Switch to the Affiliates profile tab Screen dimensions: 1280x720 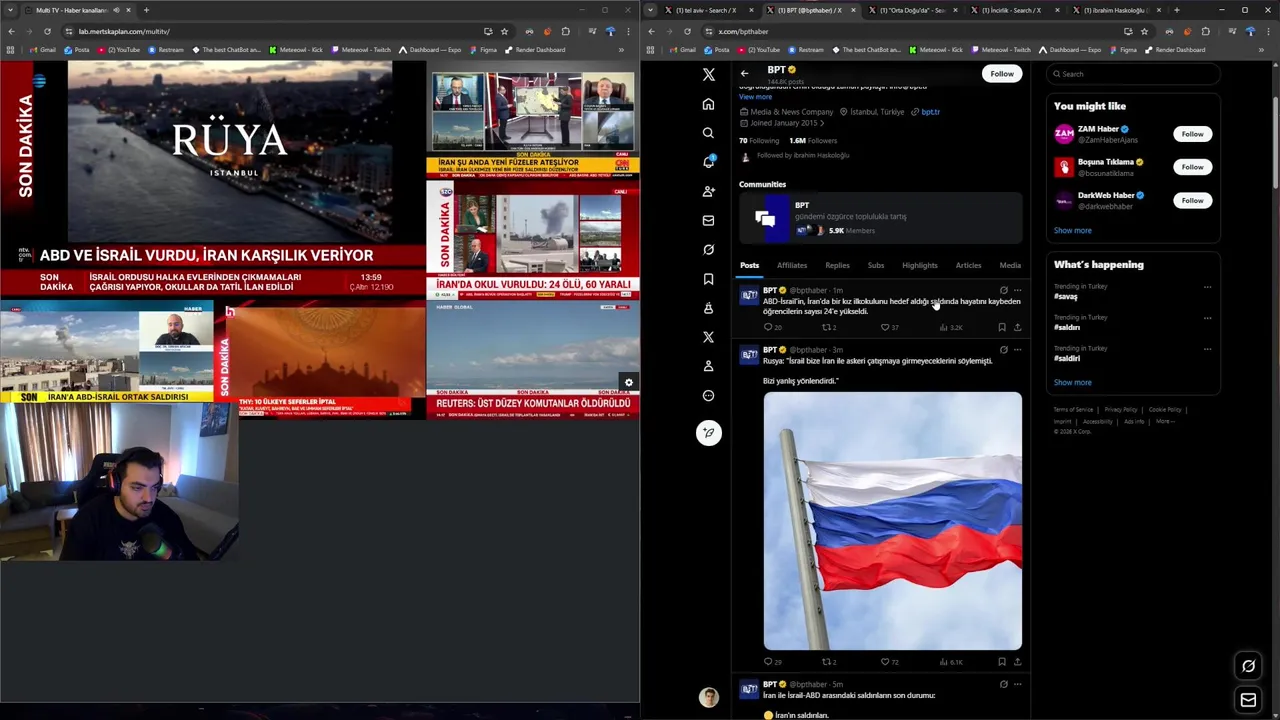tap(792, 265)
